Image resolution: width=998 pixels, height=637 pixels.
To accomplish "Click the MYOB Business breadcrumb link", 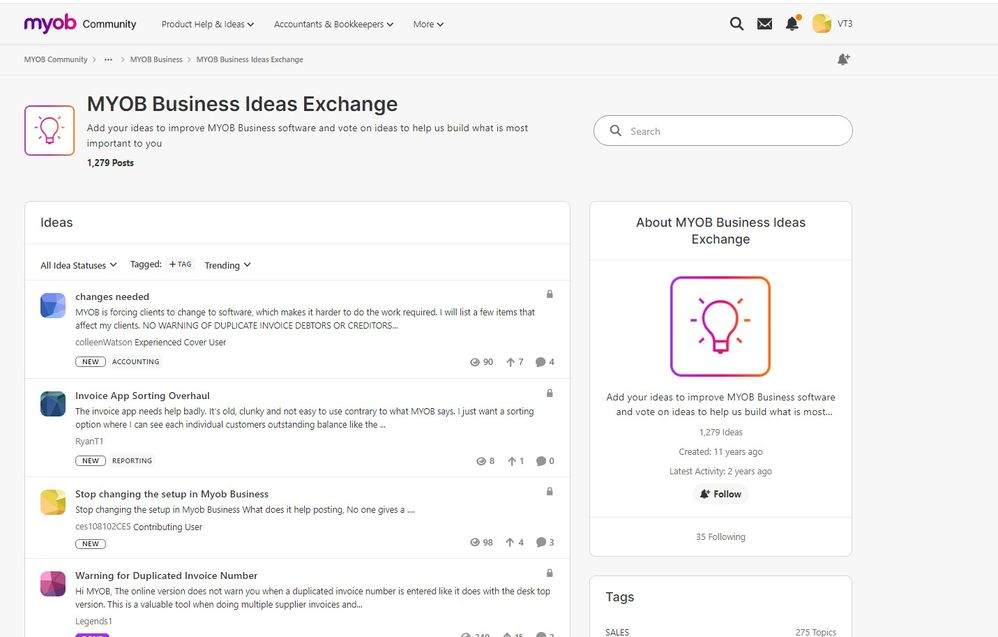I will 156,60.
